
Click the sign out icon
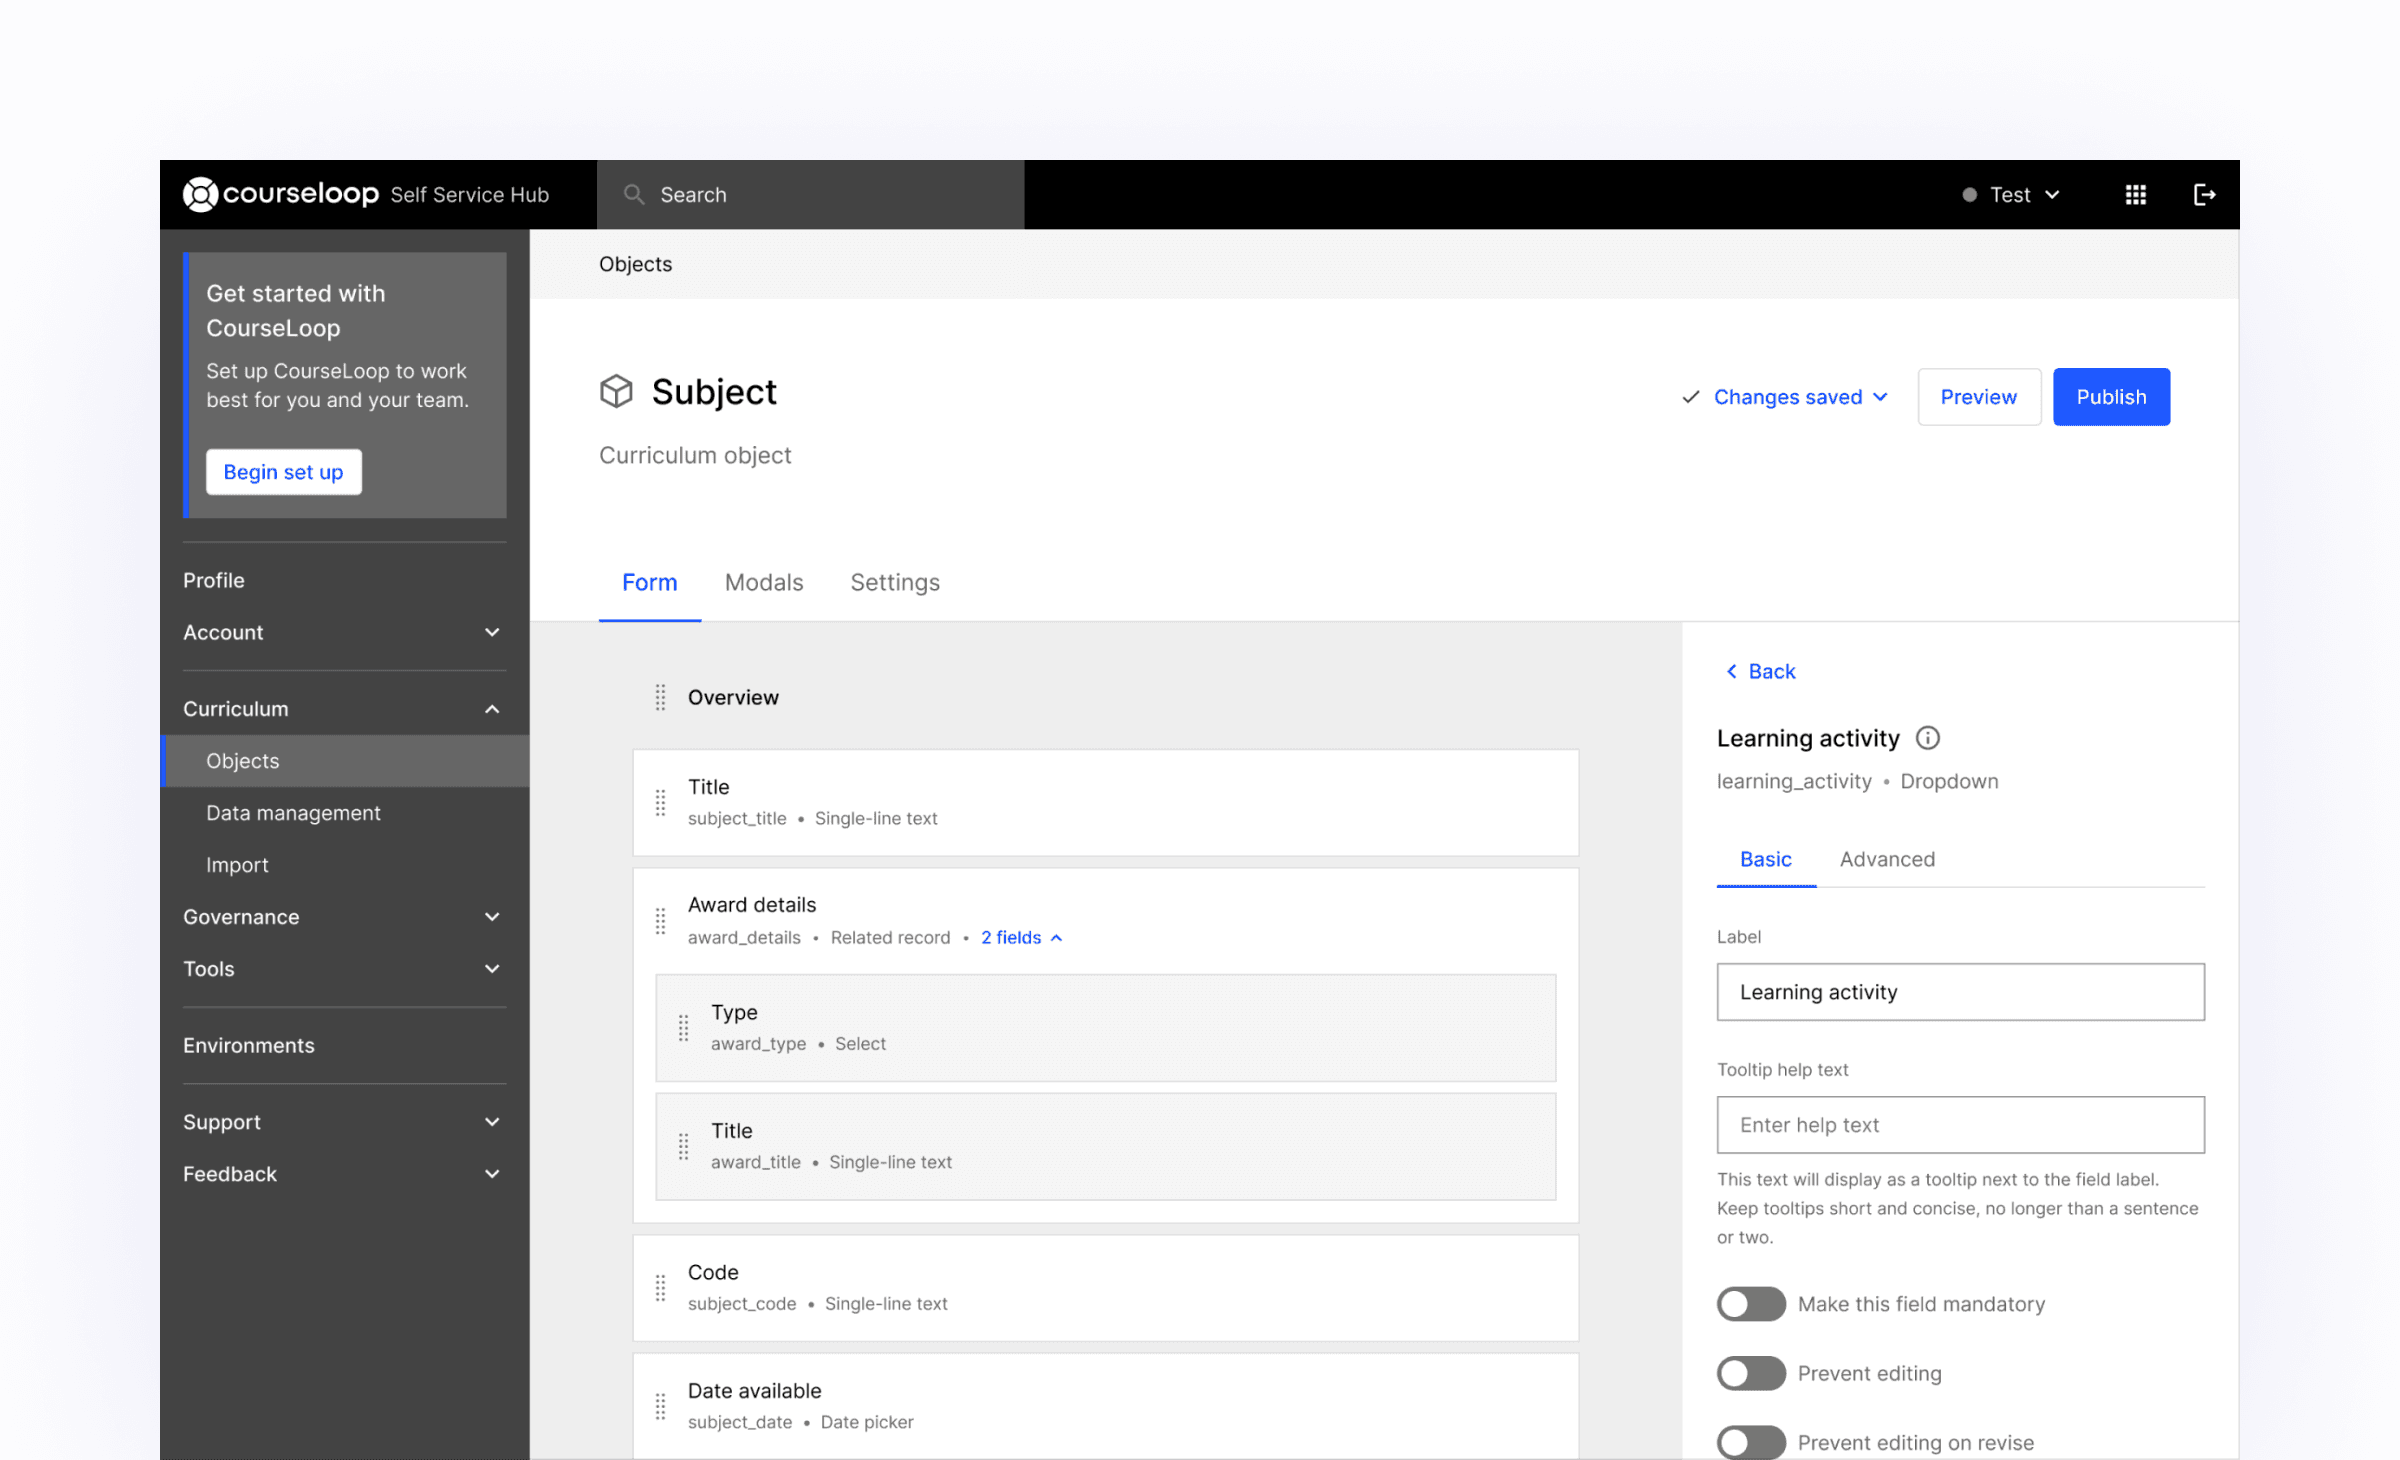2204,195
